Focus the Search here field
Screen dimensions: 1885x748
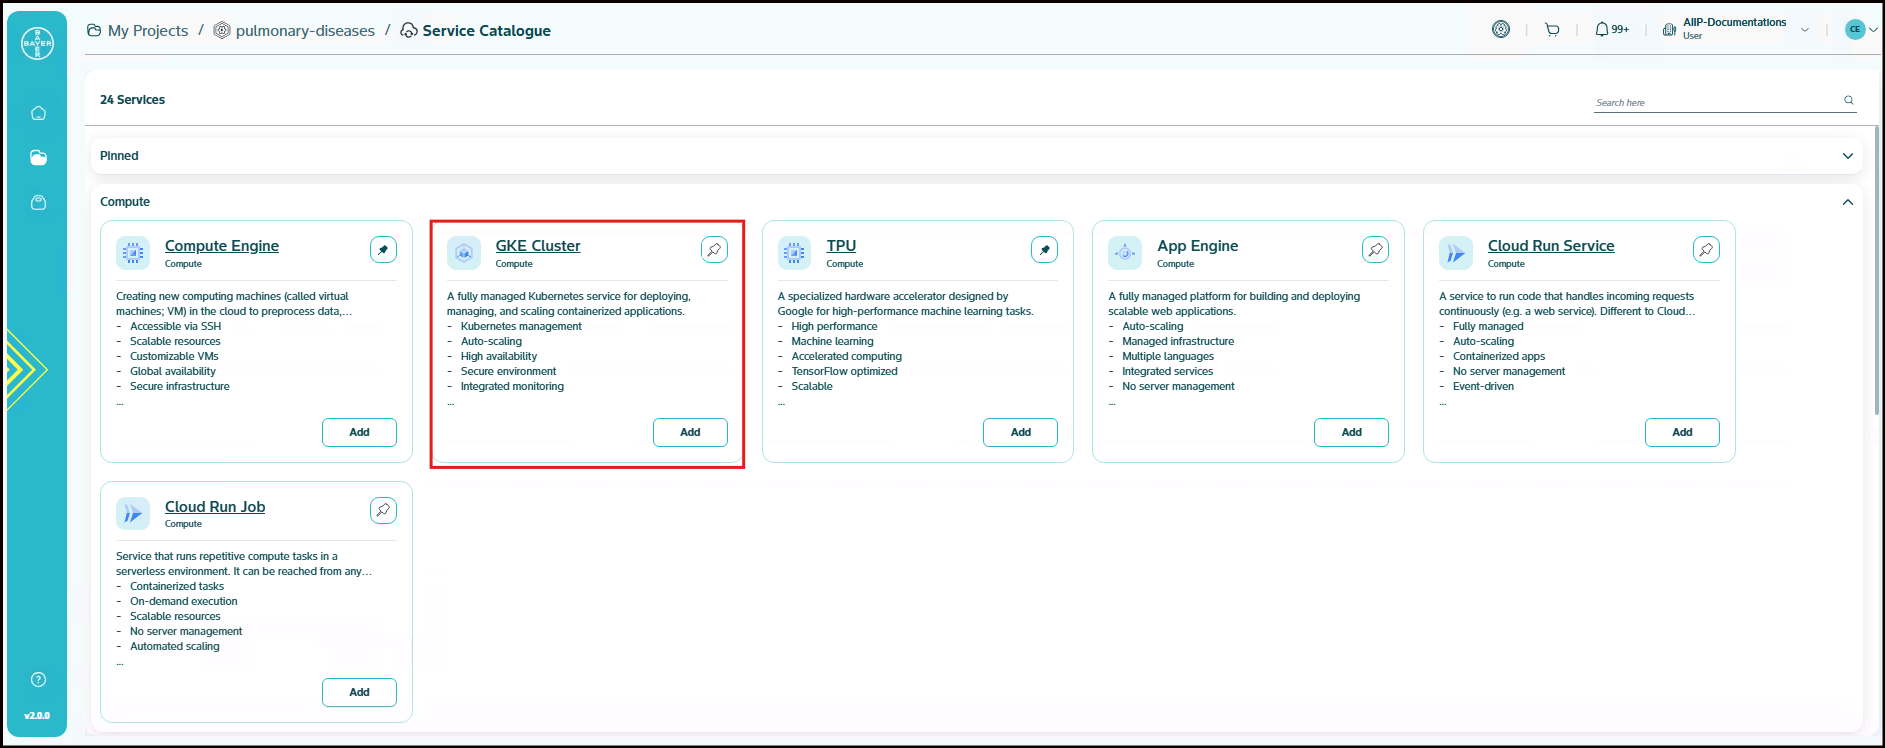pos(1715,102)
